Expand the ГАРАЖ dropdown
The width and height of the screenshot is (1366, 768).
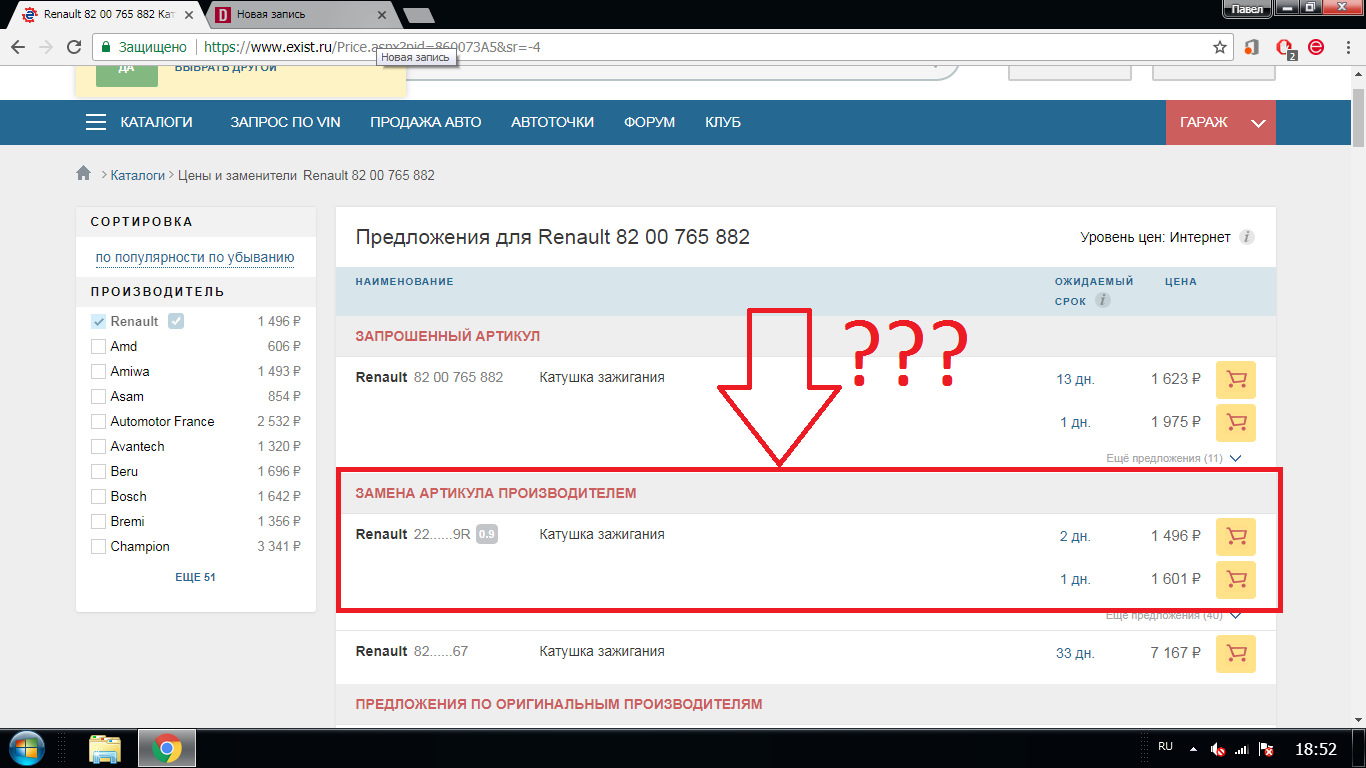pyautogui.click(x=1221, y=122)
